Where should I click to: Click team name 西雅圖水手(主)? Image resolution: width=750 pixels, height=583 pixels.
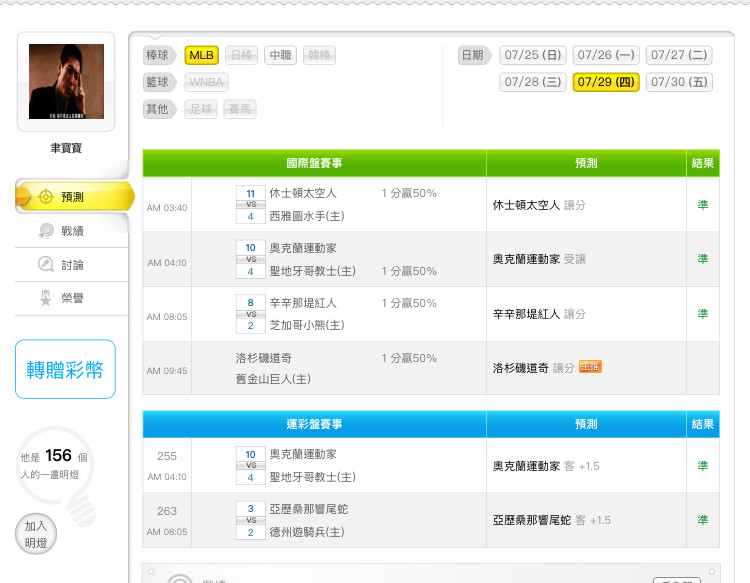click(x=307, y=216)
